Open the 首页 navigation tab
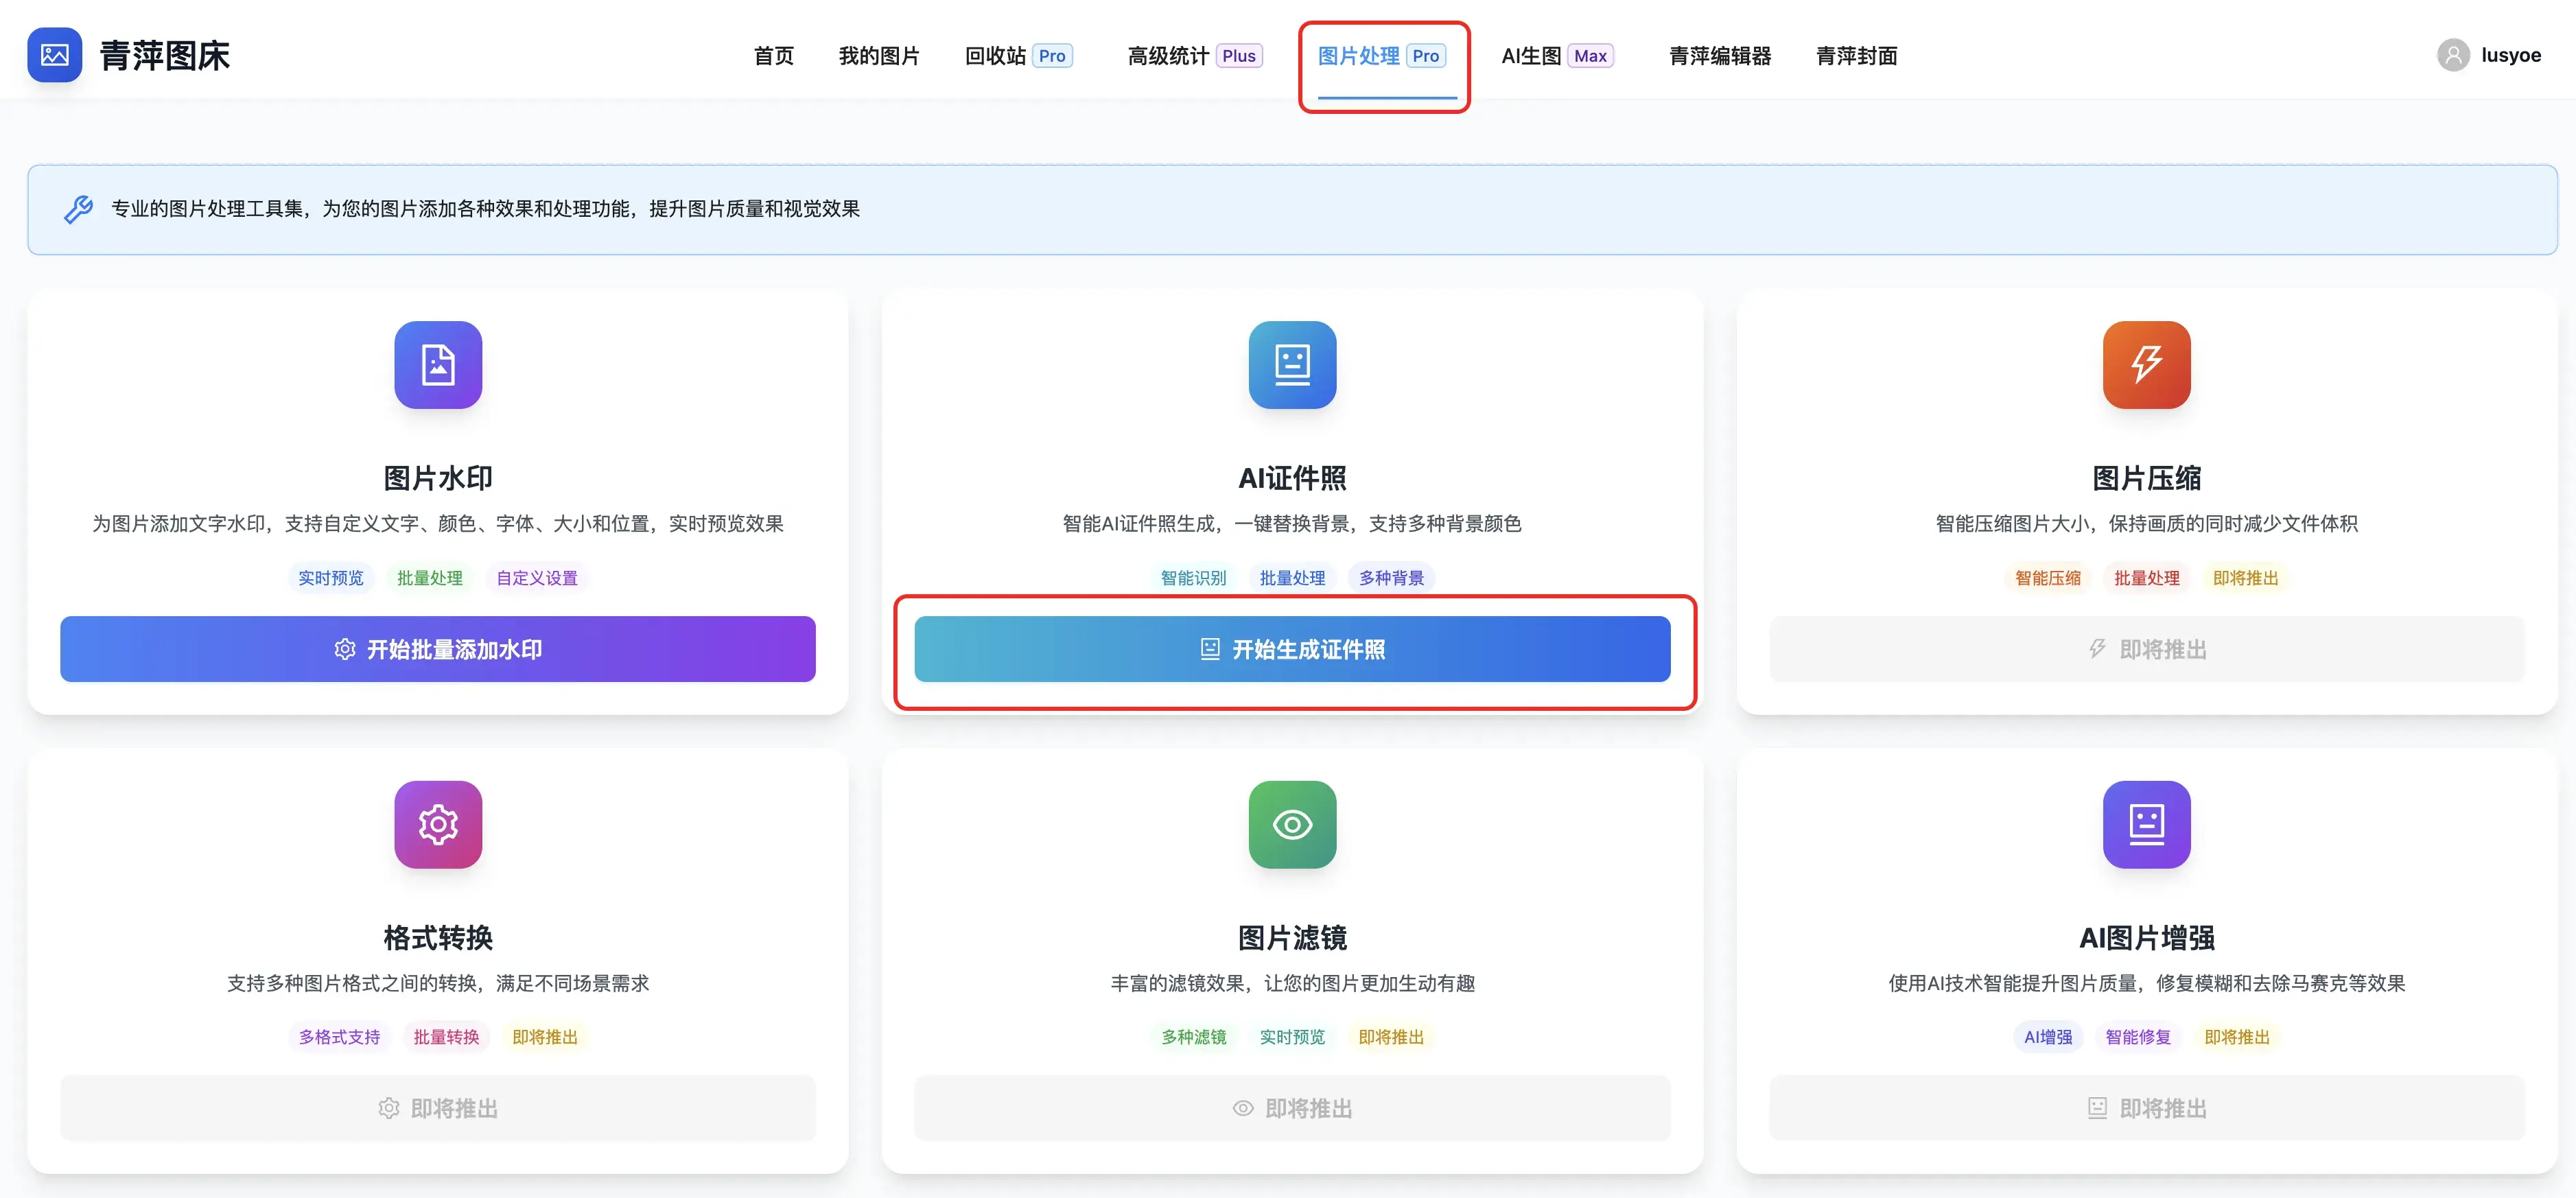 pyautogui.click(x=773, y=56)
